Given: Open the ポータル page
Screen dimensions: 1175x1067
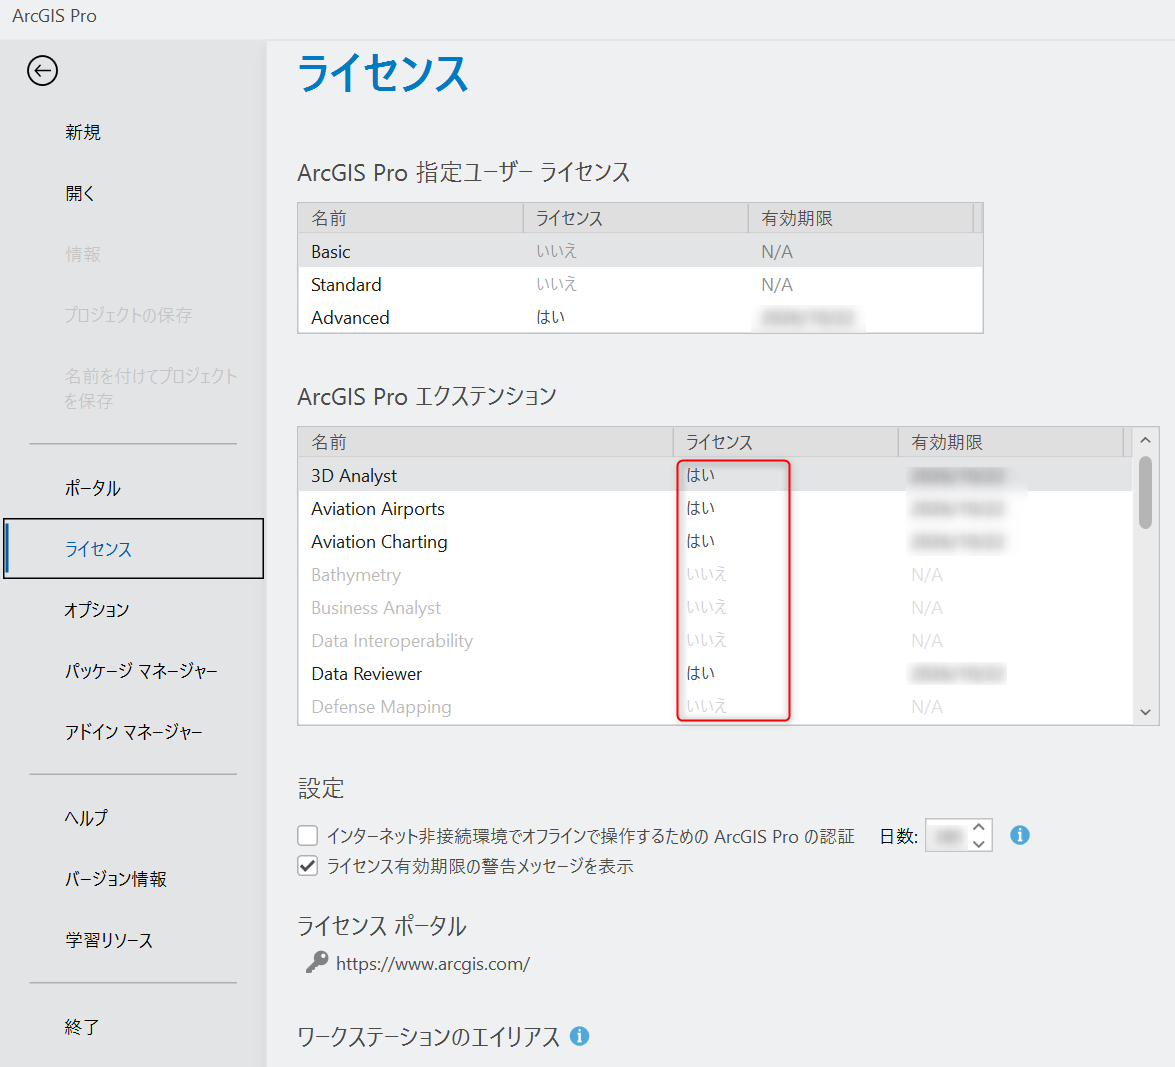Looking at the screenshot, I should point(93,488).
